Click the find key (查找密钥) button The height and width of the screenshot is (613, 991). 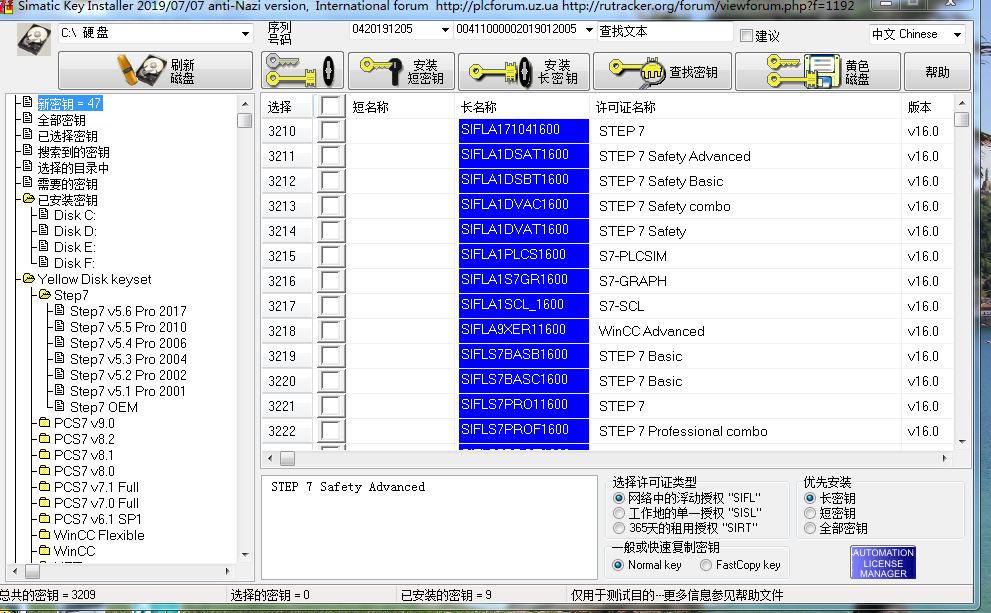[x=662, y=71]
